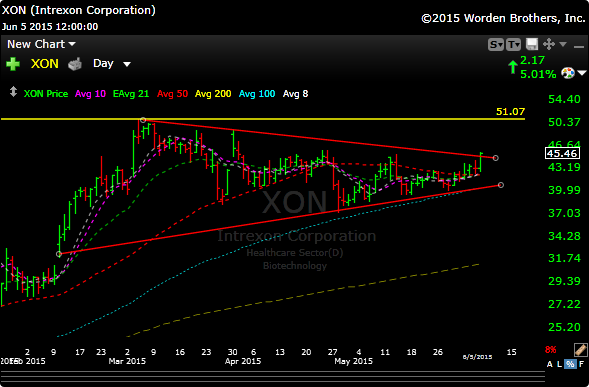This screenshot has height=387, width=589.
Task: Click the Day timeframe label
Action: [103, 63]
